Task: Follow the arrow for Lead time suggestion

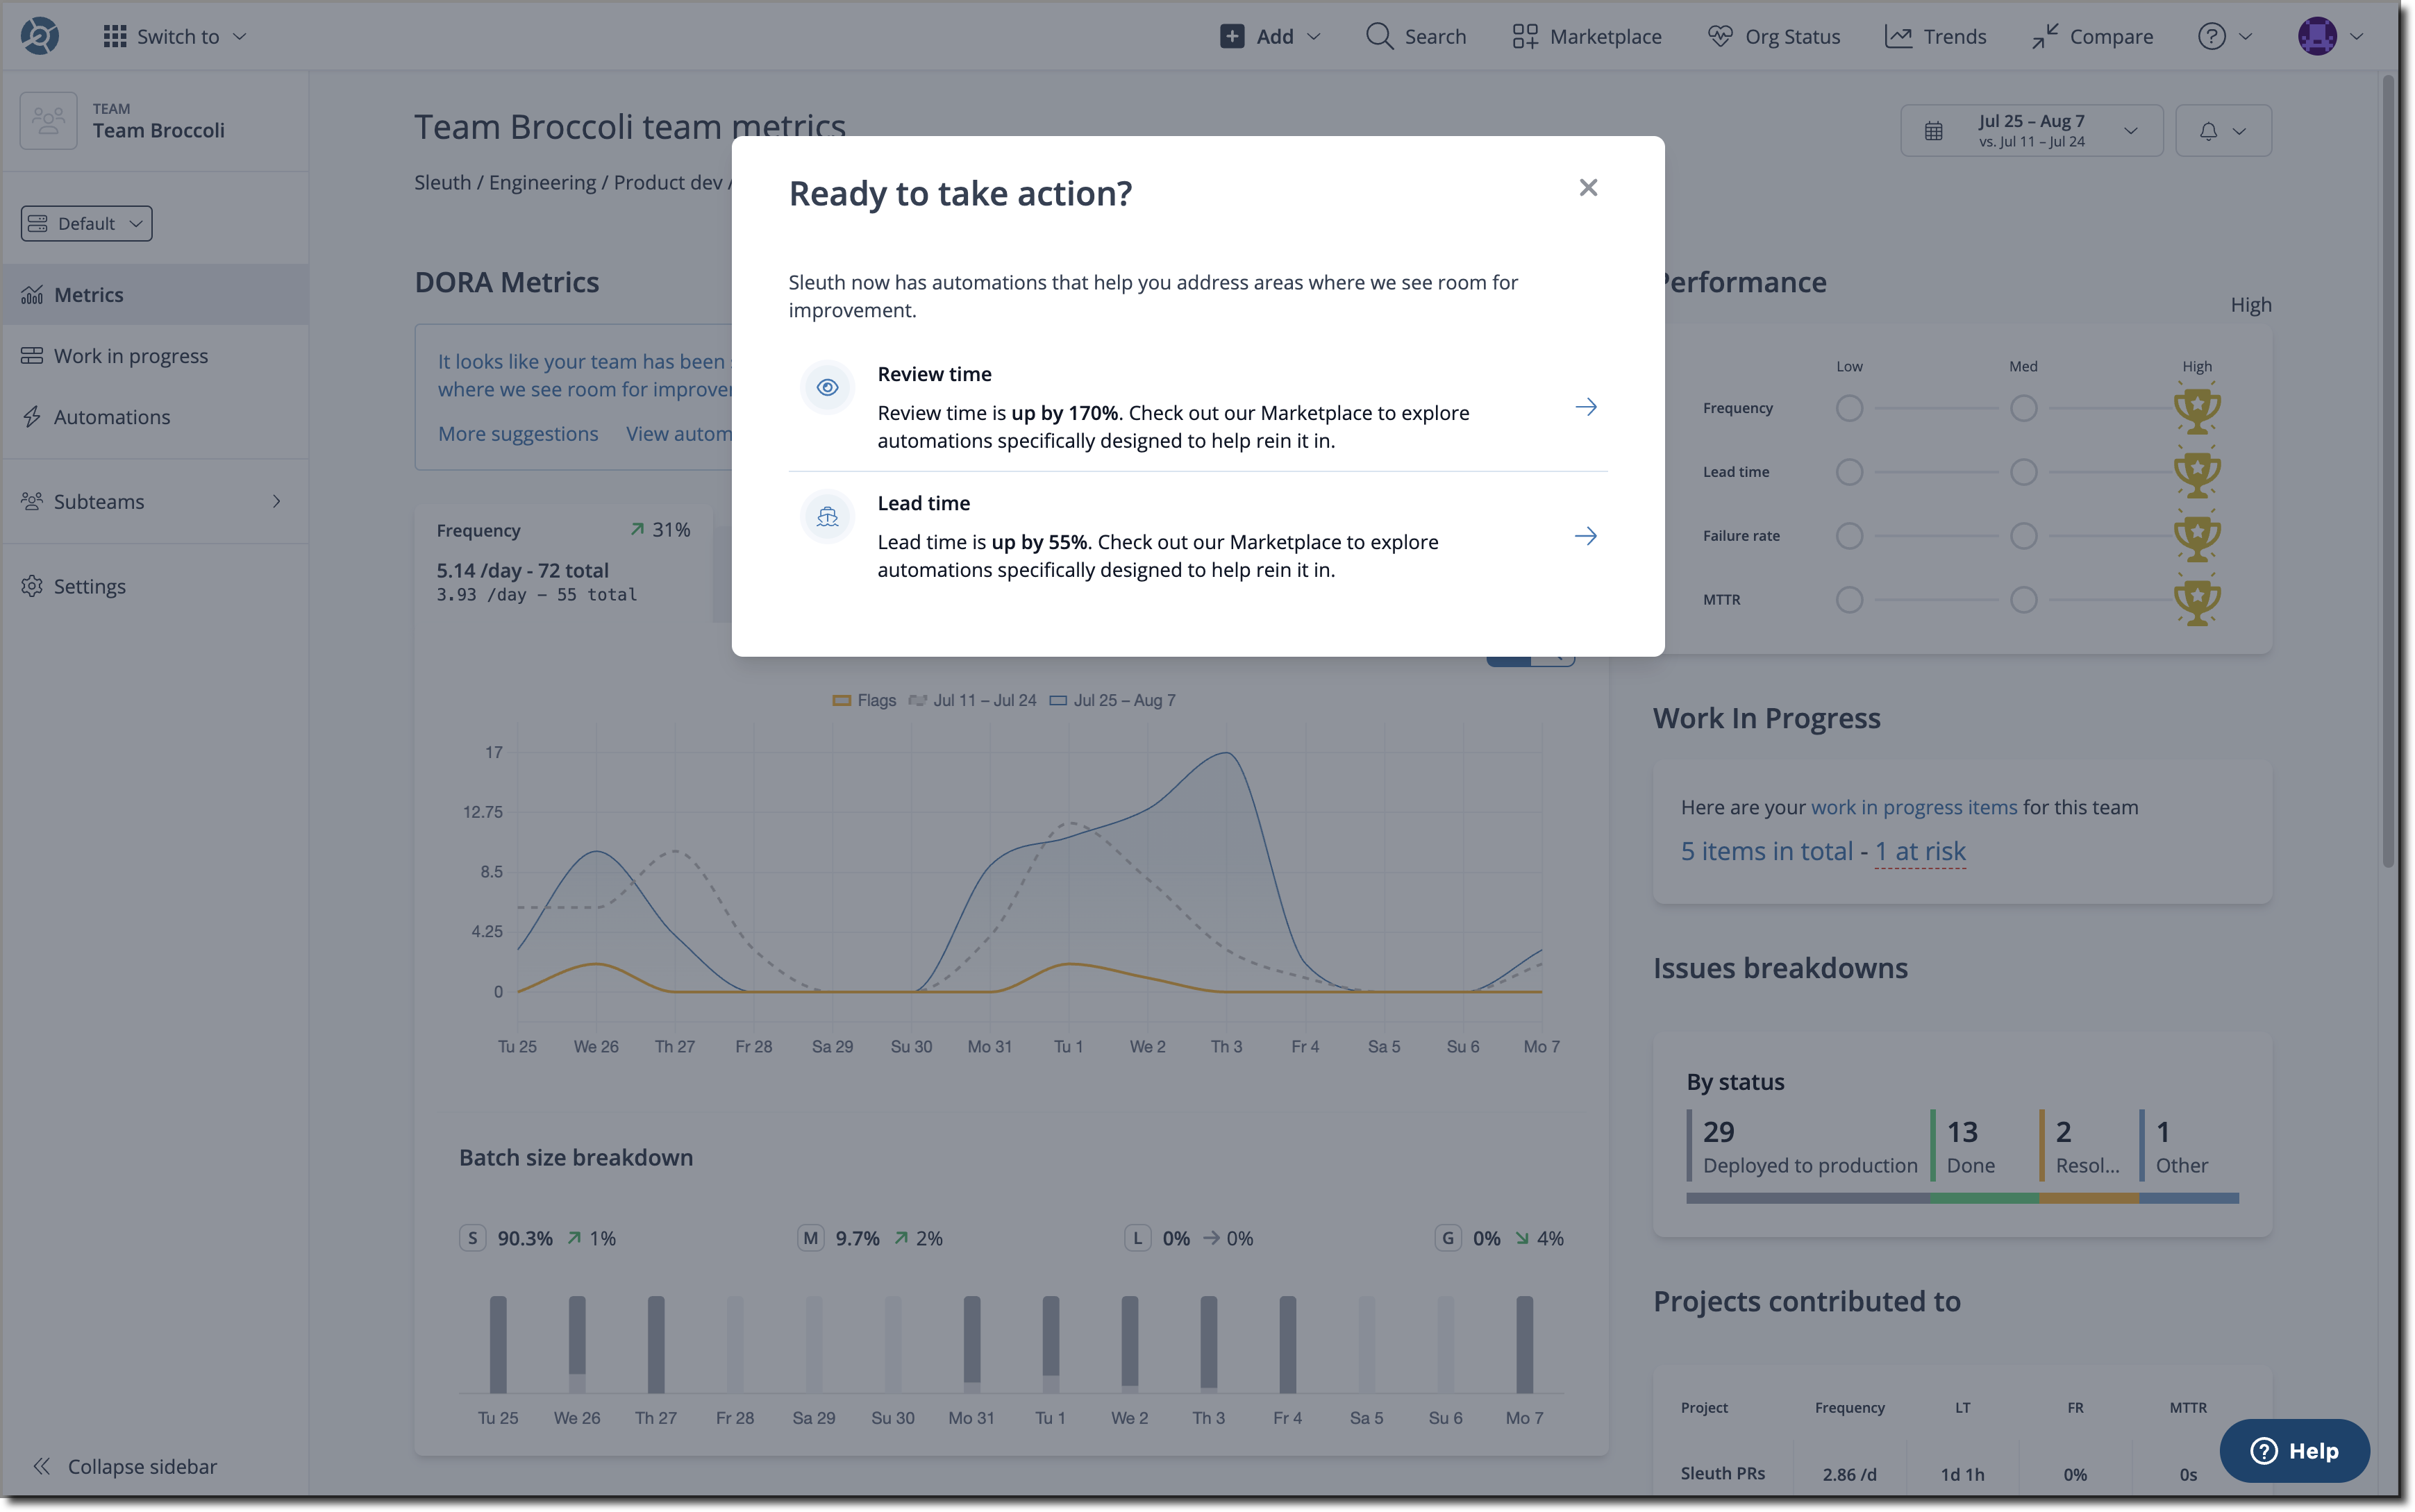Action: [1585, 536]
